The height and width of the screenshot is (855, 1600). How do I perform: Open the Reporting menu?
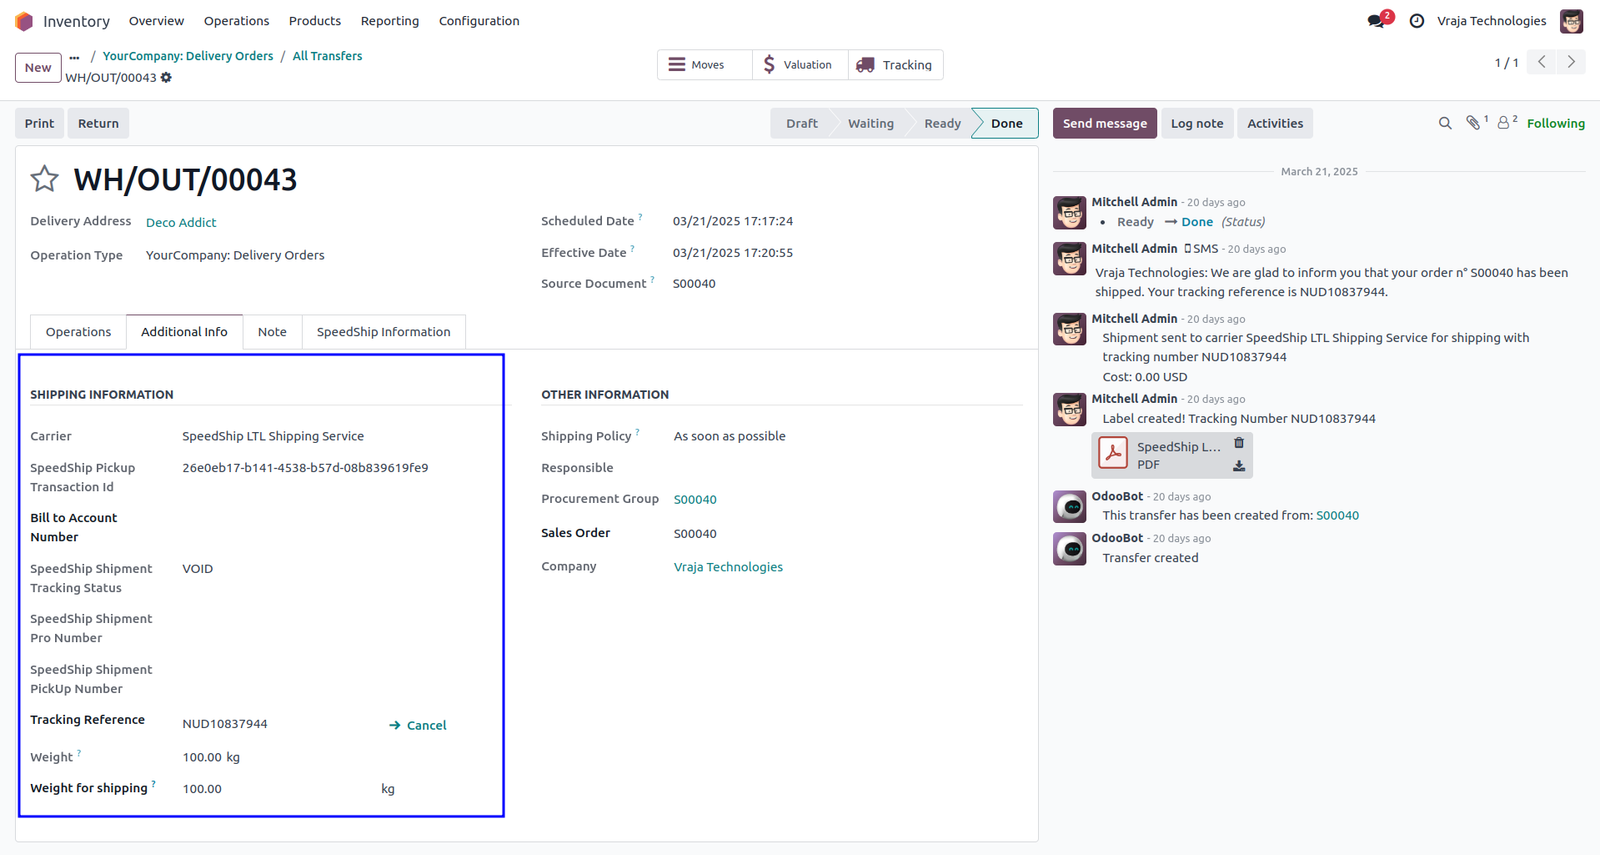point(390,21)
